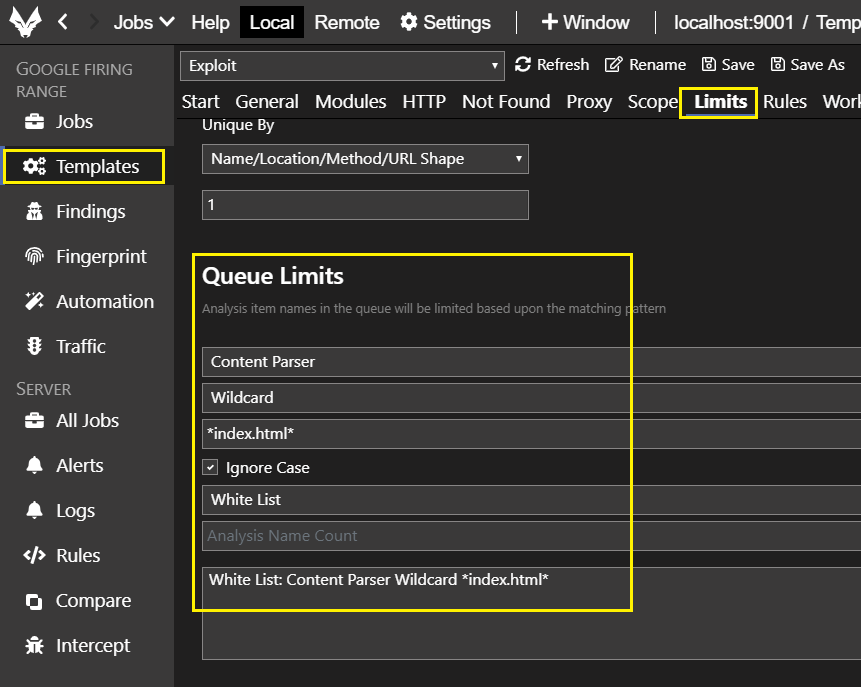Switch to Local mode
The width and height of the screenshot is (861, 687).
tap(271, 22)
